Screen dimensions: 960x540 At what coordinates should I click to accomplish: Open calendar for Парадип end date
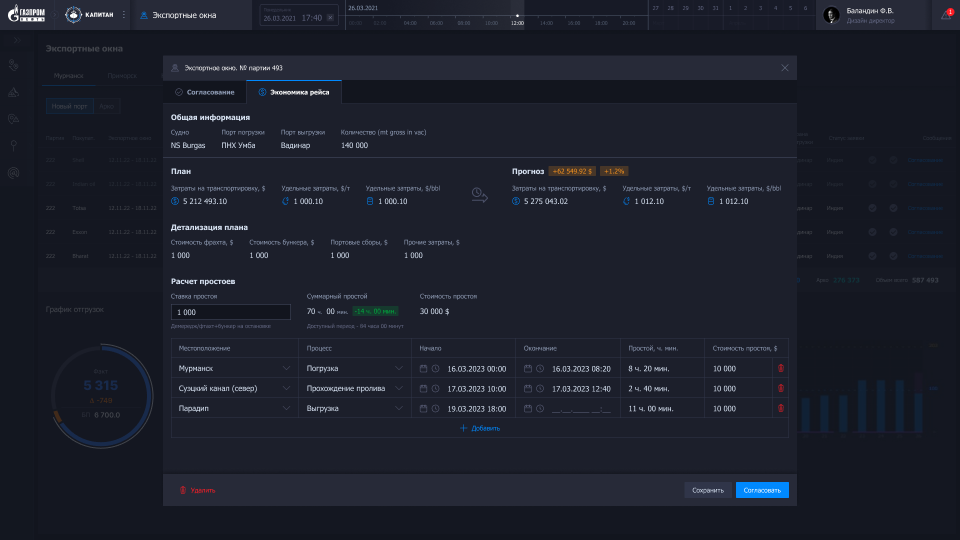click(x=527, y=409)
